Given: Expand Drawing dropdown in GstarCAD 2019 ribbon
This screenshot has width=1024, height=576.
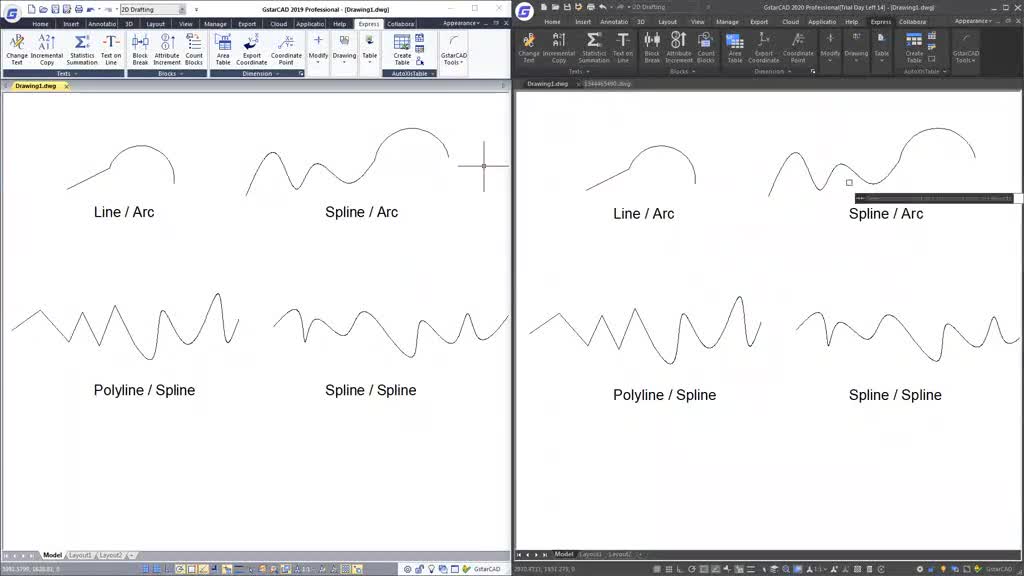Looking at the screenshot, I should point(344,50).
